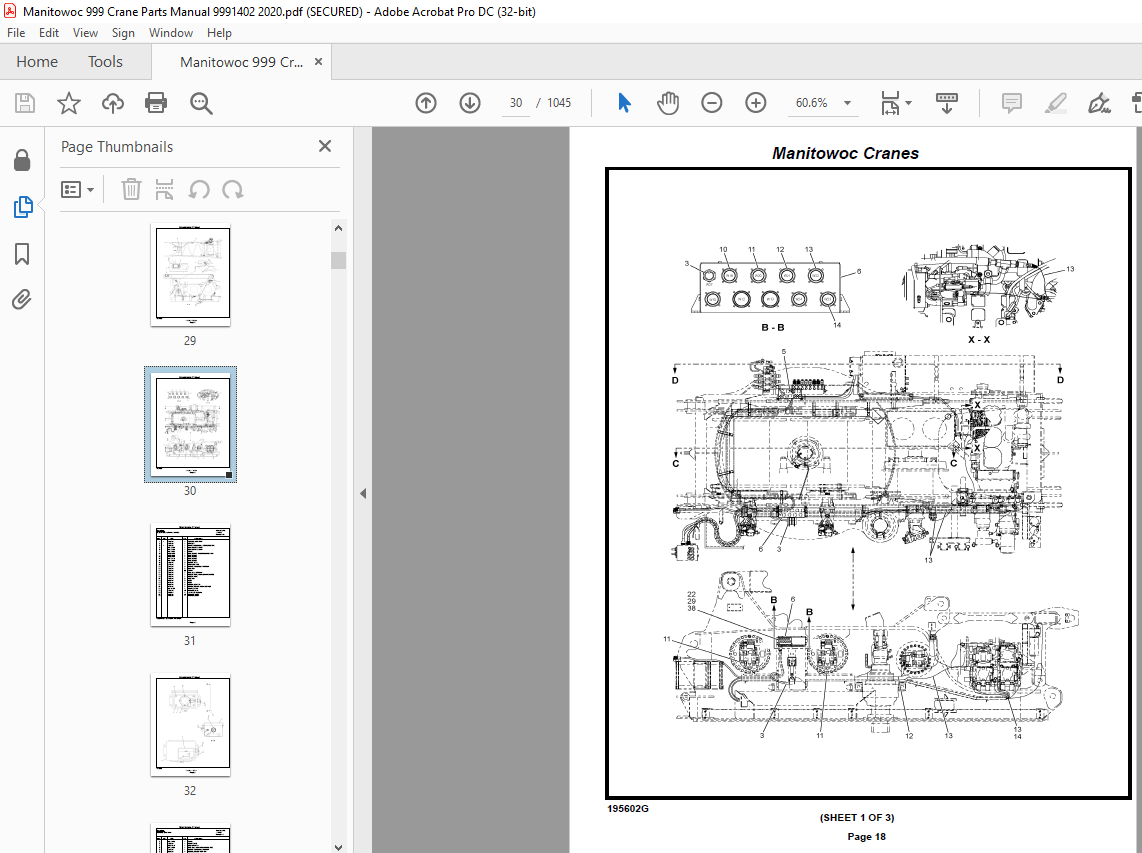The image size is (1142, 853).
Task: Open the Help menu
Action: [218, 33]
